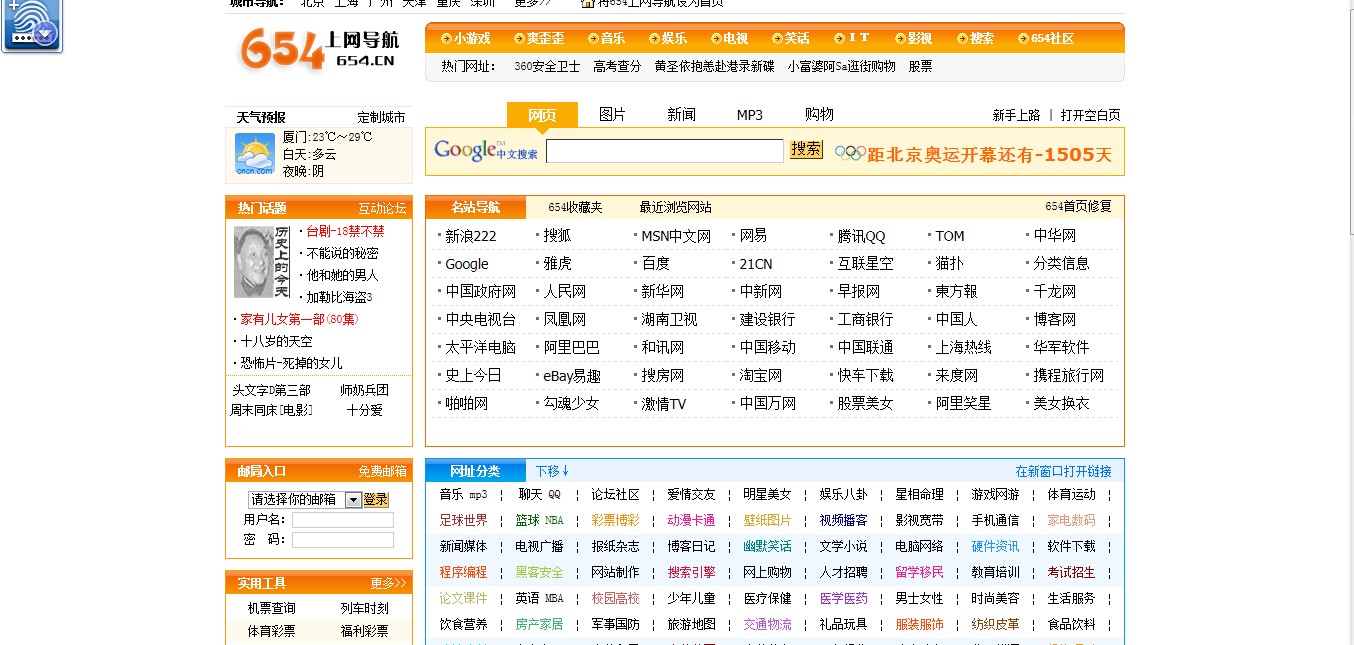The height and width of the screenshot is (645, 1354).
Task: Select the 网页 search tab
Action: click(542, 115)
